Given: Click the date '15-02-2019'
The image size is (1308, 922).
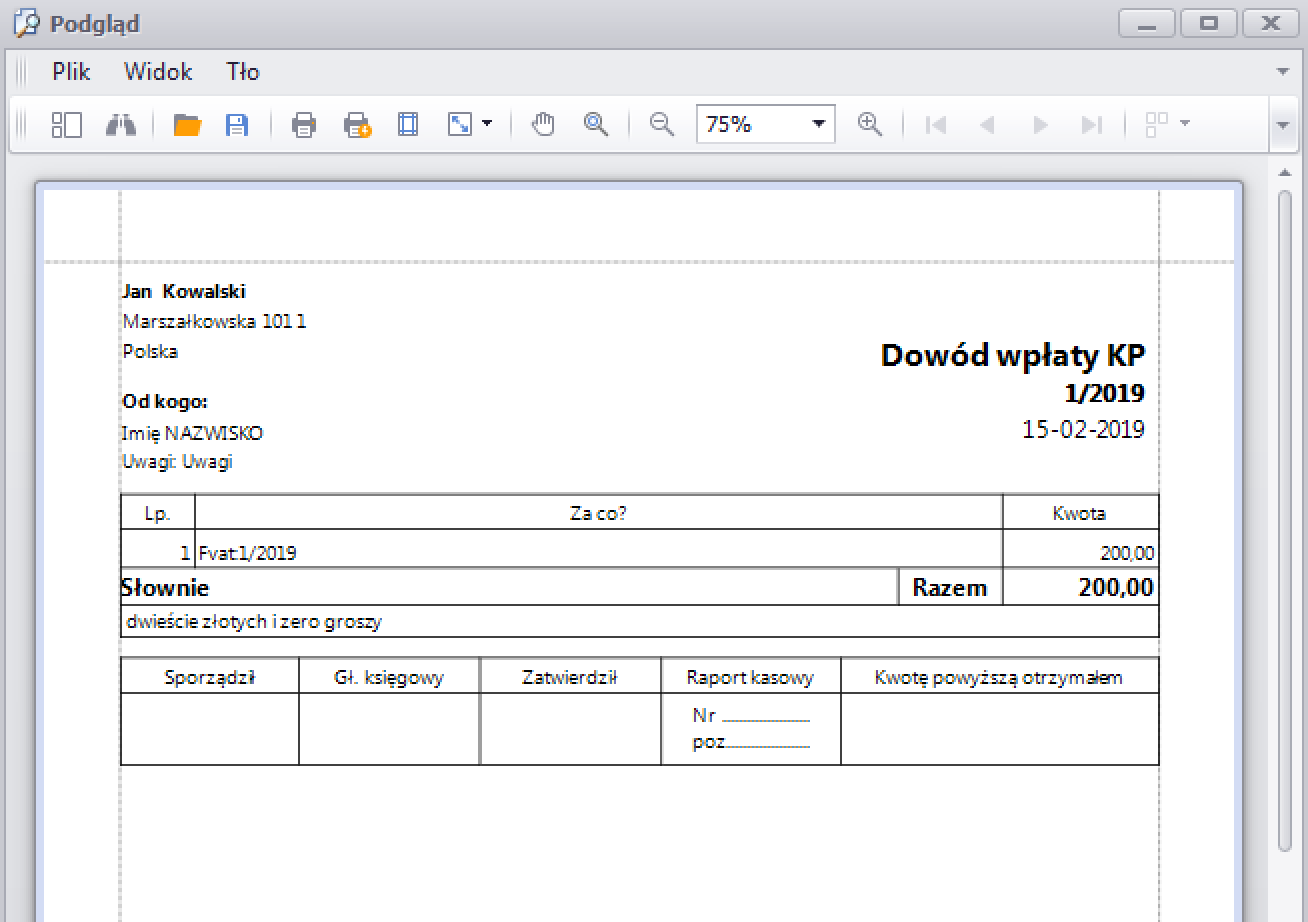Looking at the screenshot, I should (1083, 429).
